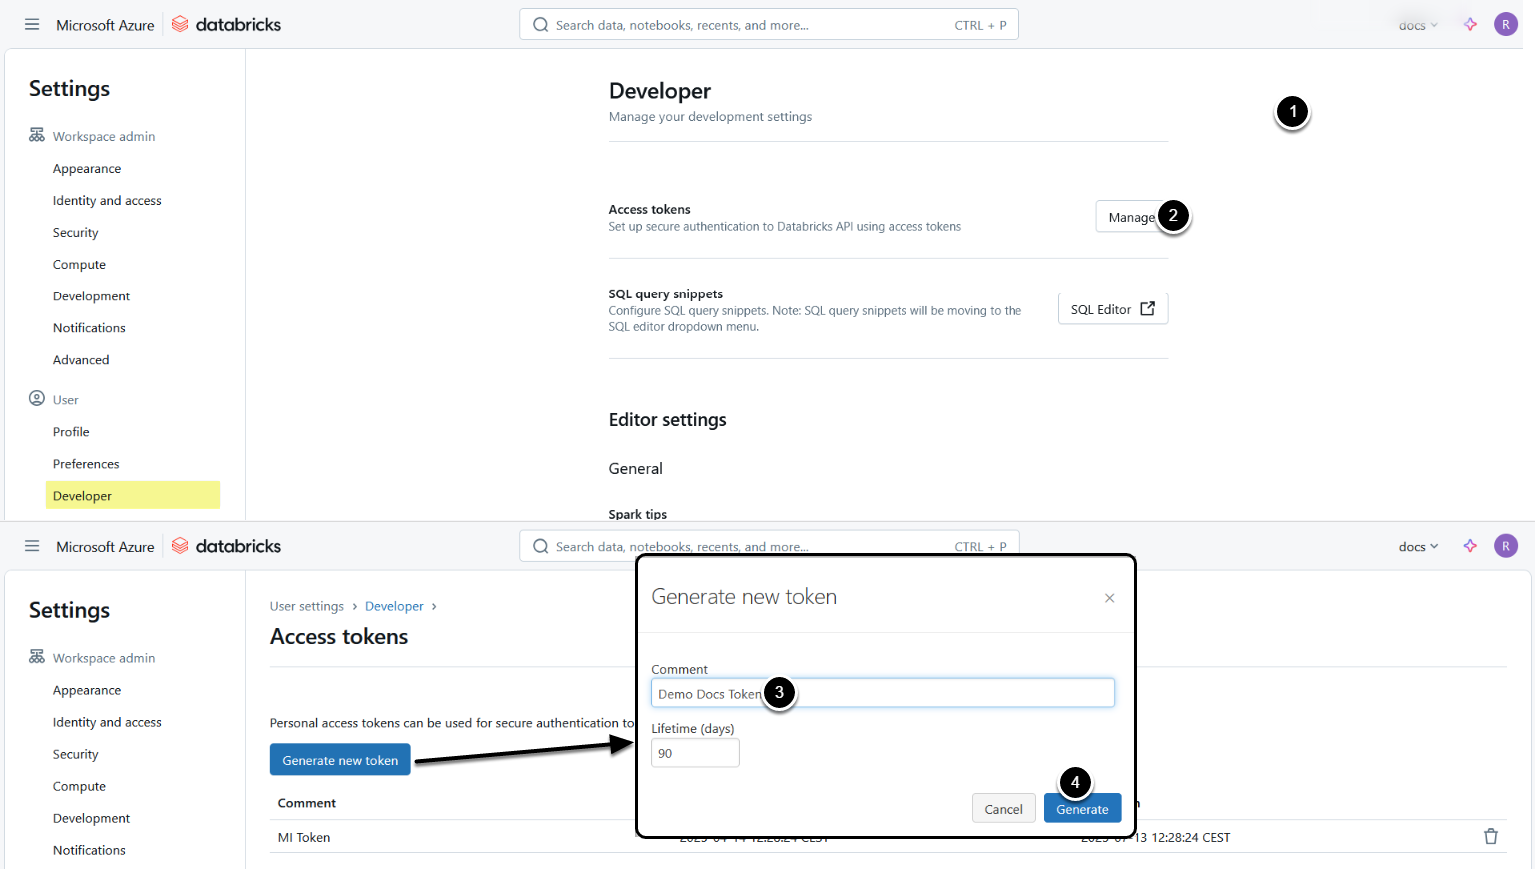The width and height of the screenshot is (1535, 869).
Task: Open Notifications in the sidebar beside the Access tokens page
Action: 89,850
